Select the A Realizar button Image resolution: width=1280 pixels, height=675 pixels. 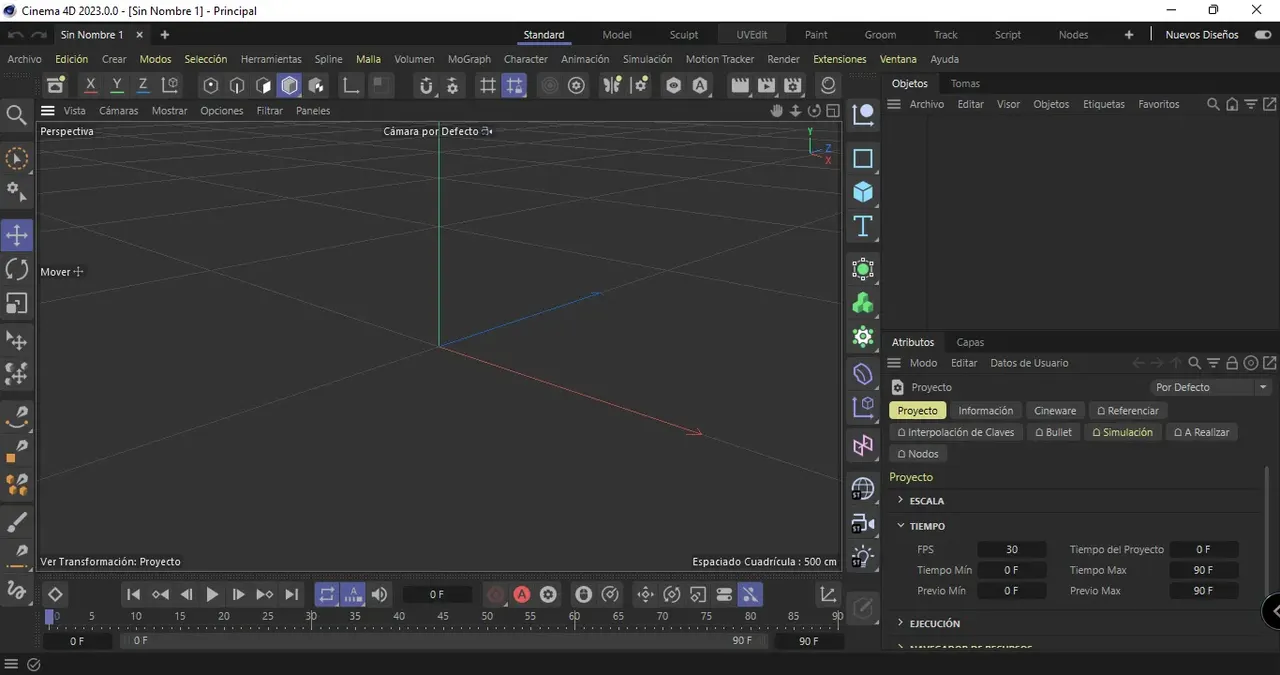tap(1201, 432)
